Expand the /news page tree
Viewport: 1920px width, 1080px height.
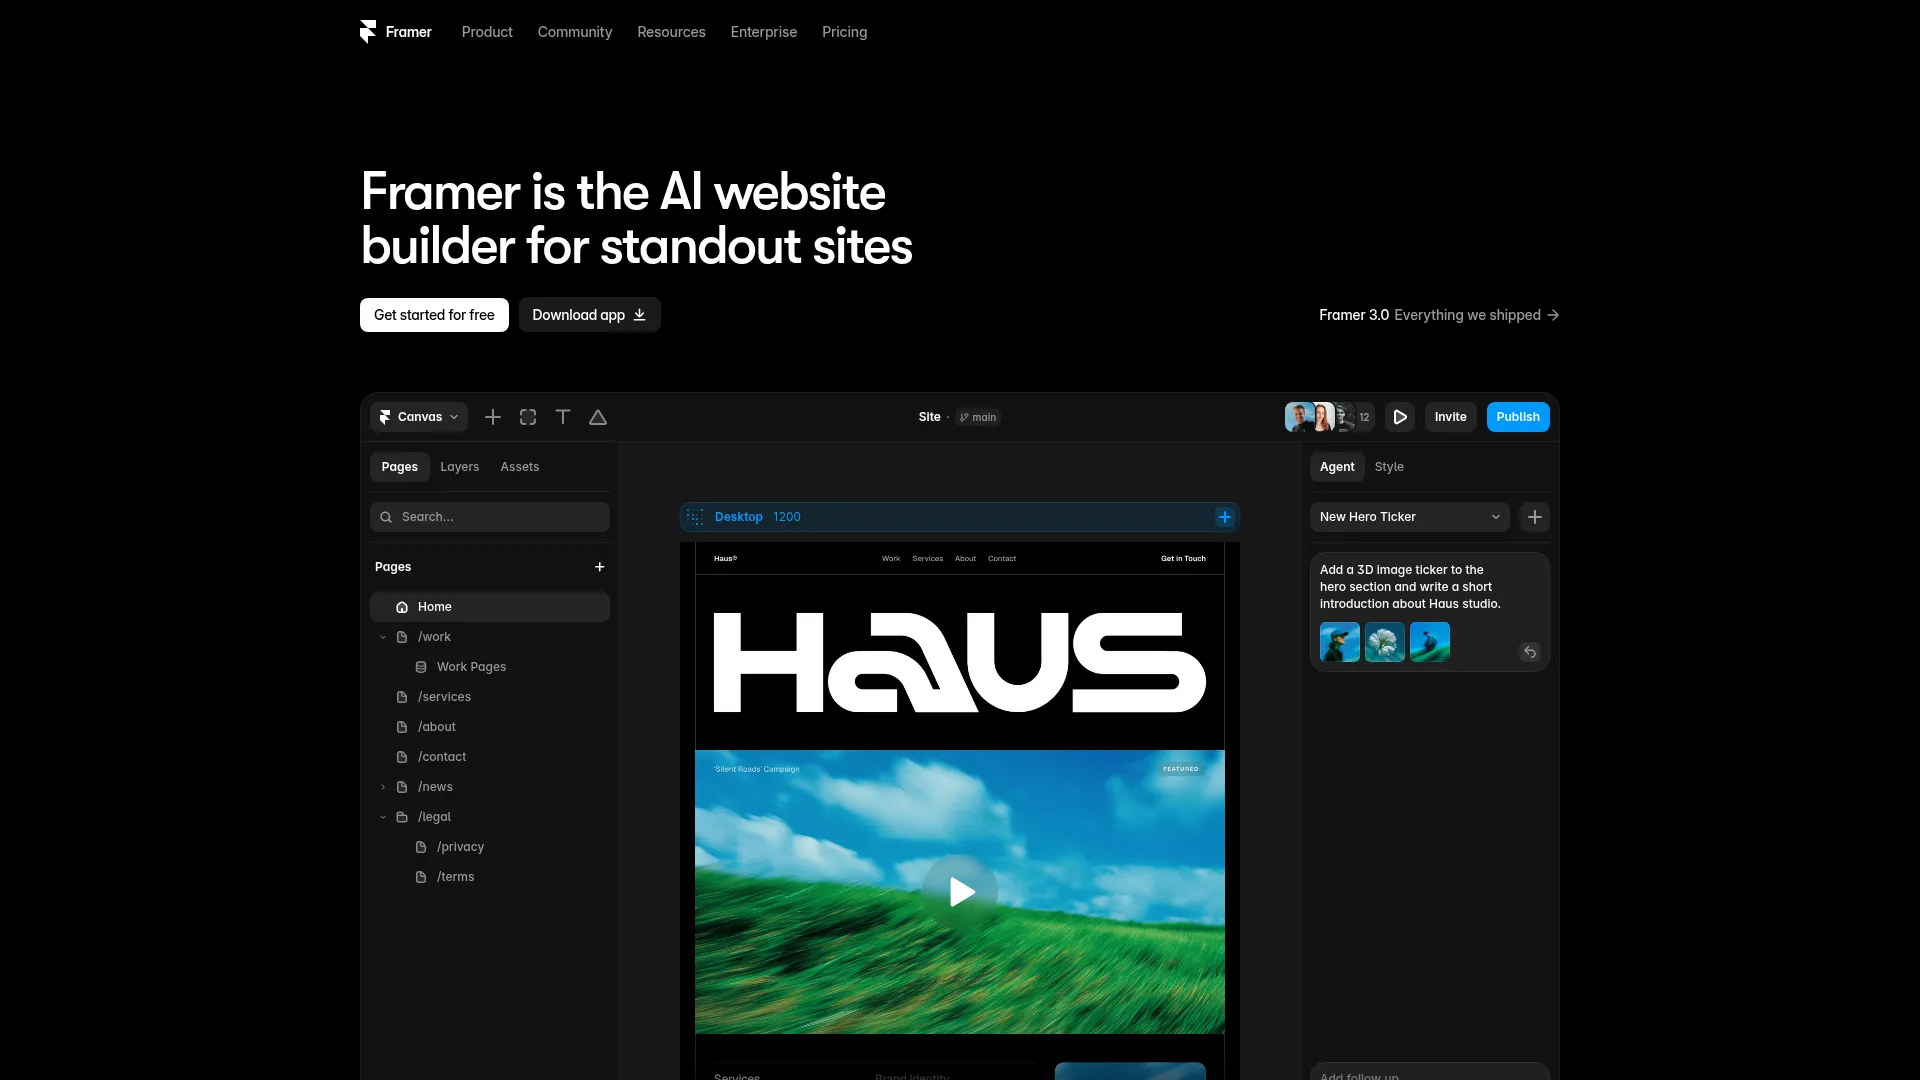tap(383, 787)
